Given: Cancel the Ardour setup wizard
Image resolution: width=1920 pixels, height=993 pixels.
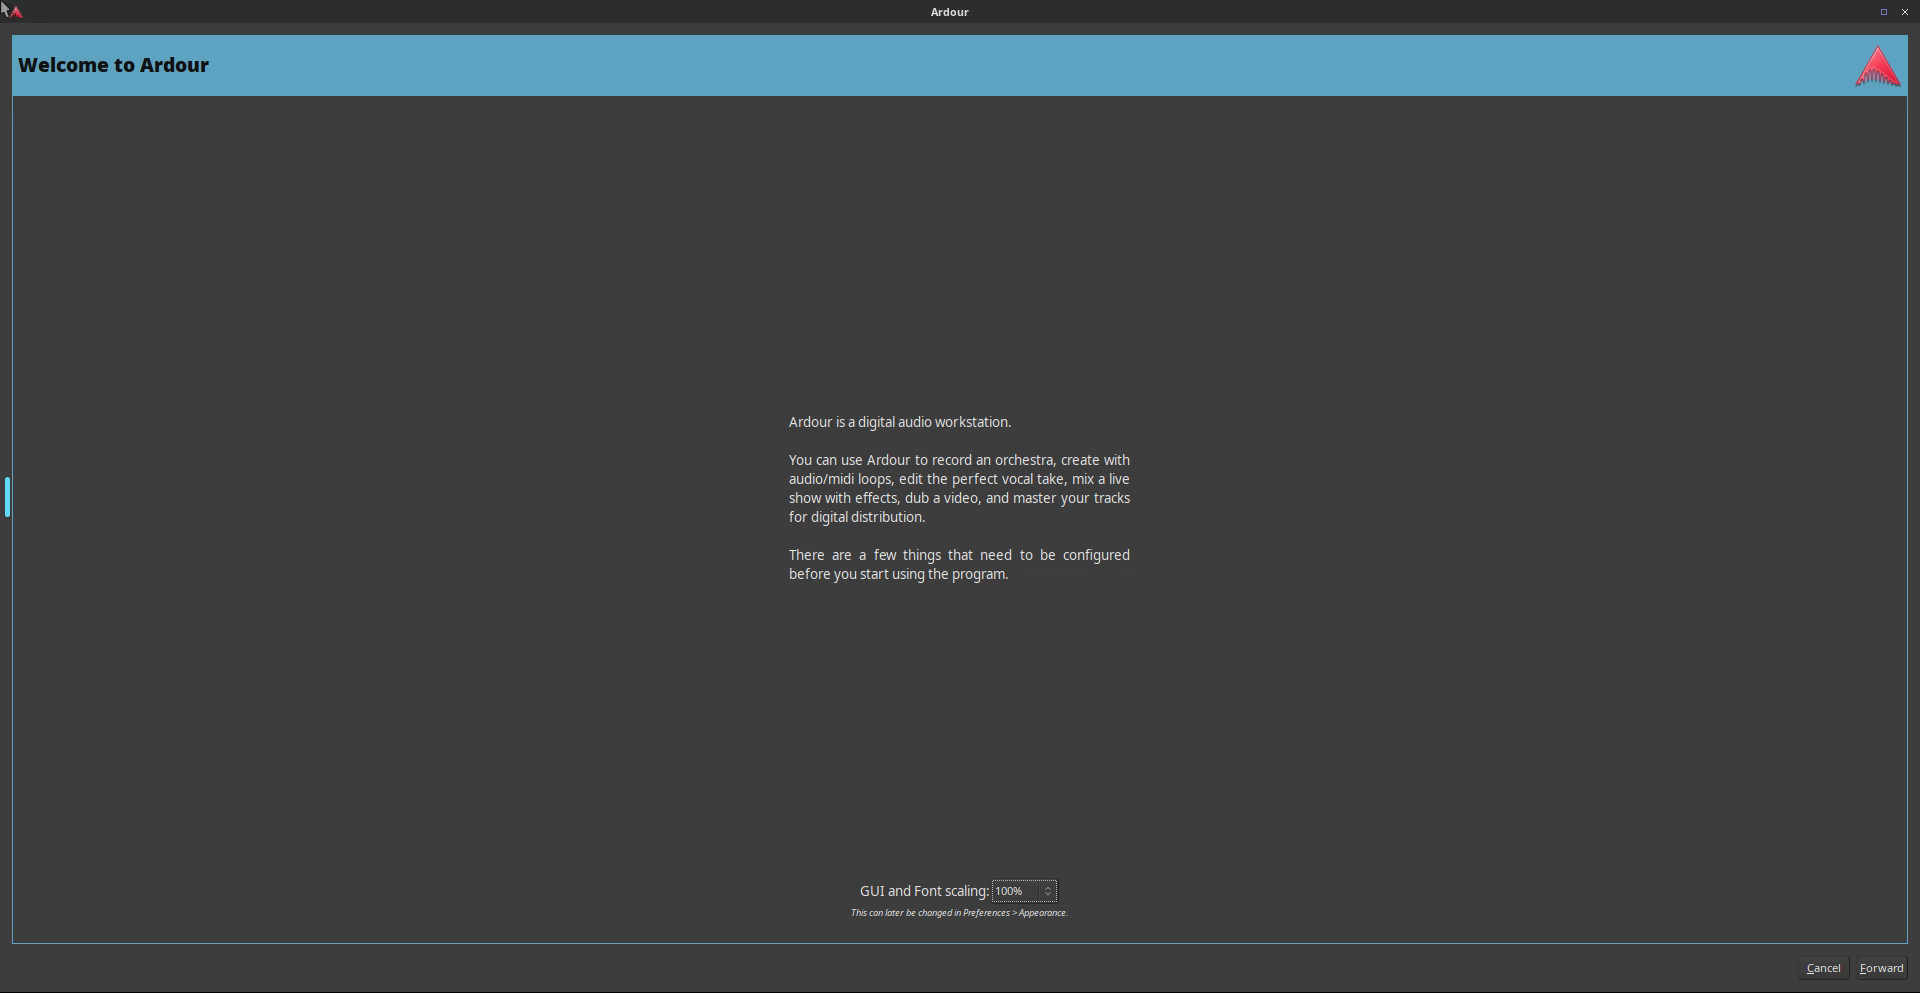Looking at the screenshot, I should 1822,968.
